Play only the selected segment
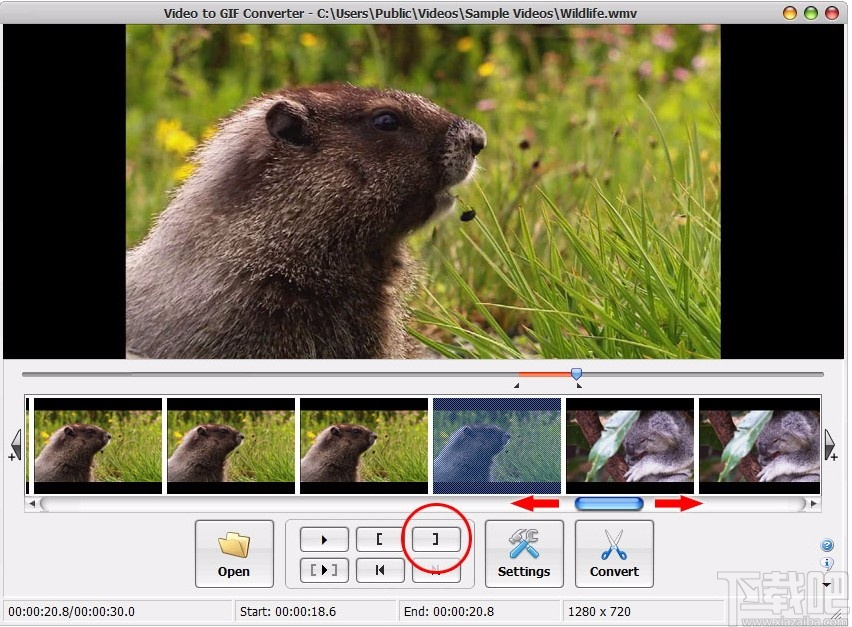 pos(323,569)
